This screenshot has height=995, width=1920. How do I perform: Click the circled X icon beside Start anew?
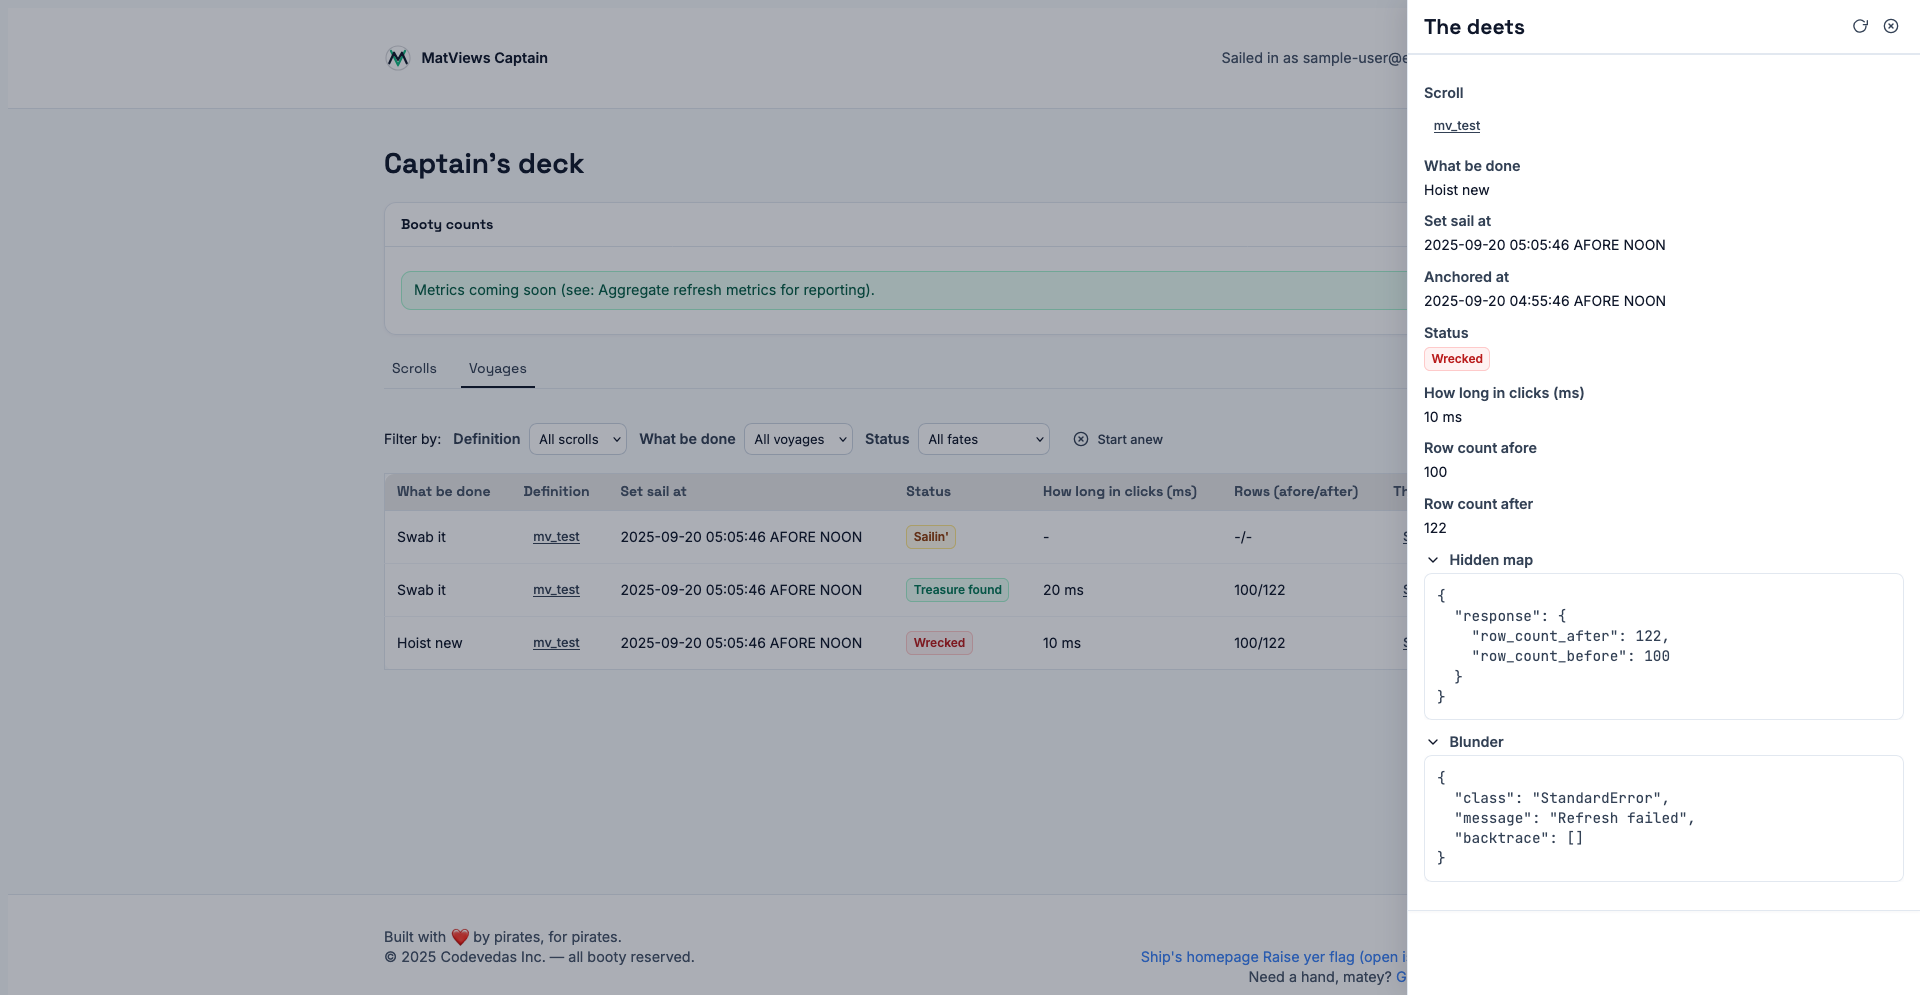1081,439
